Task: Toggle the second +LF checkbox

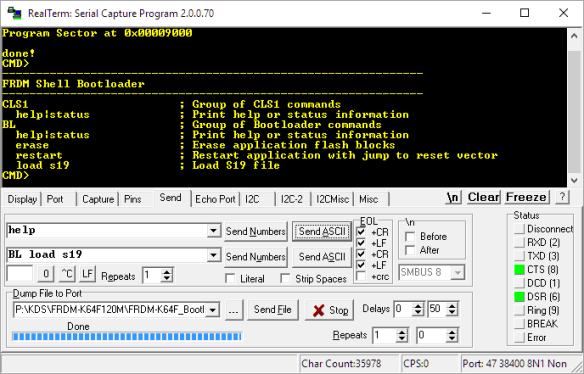Action: (361, 265)
